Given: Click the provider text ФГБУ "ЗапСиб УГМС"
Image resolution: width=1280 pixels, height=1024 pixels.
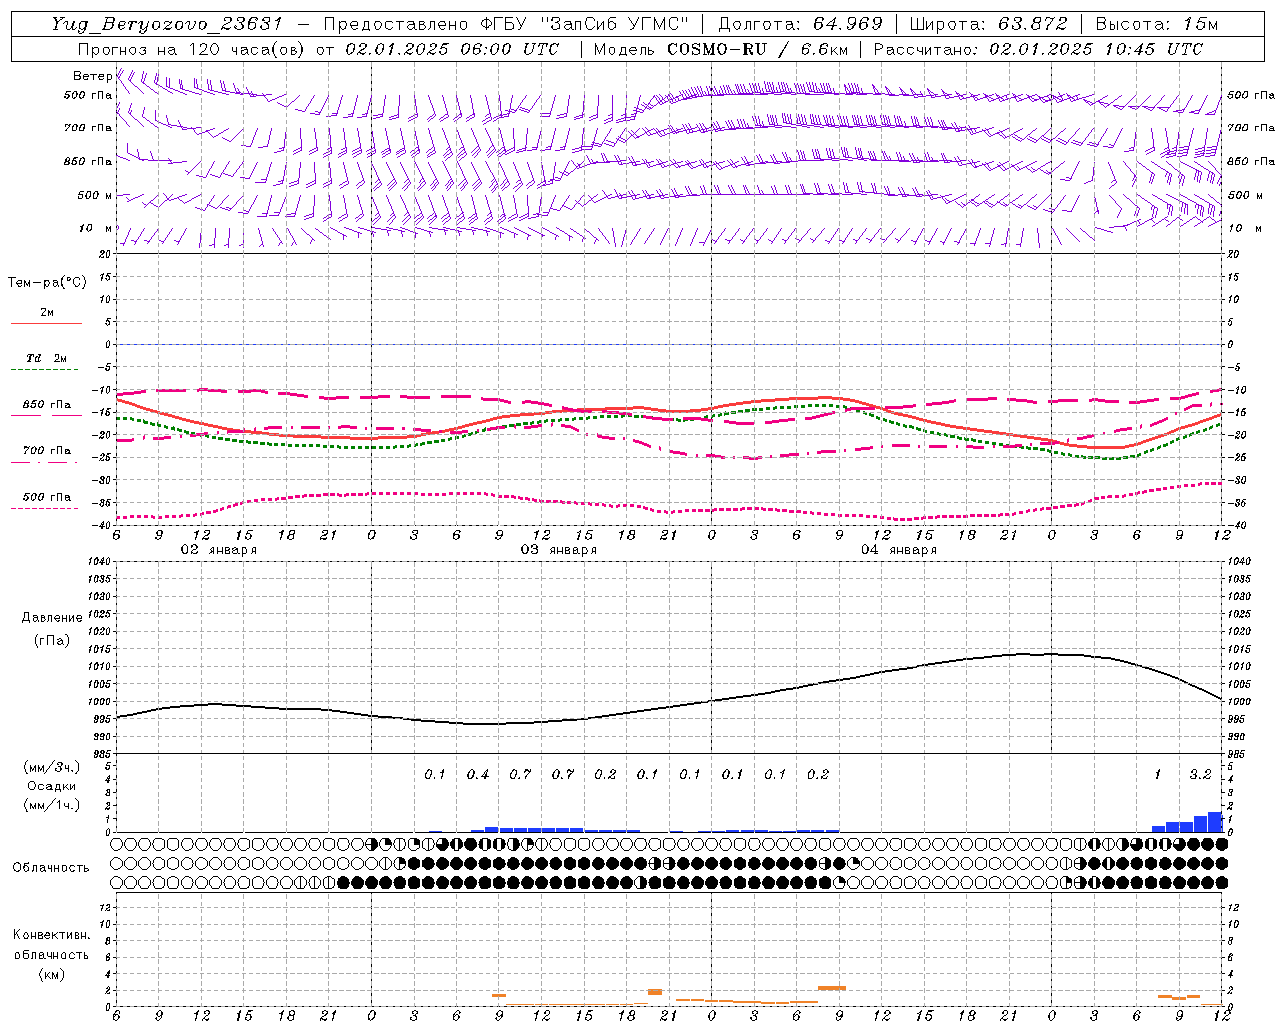Looking at the screenshot, I should (x=586, y=24).
